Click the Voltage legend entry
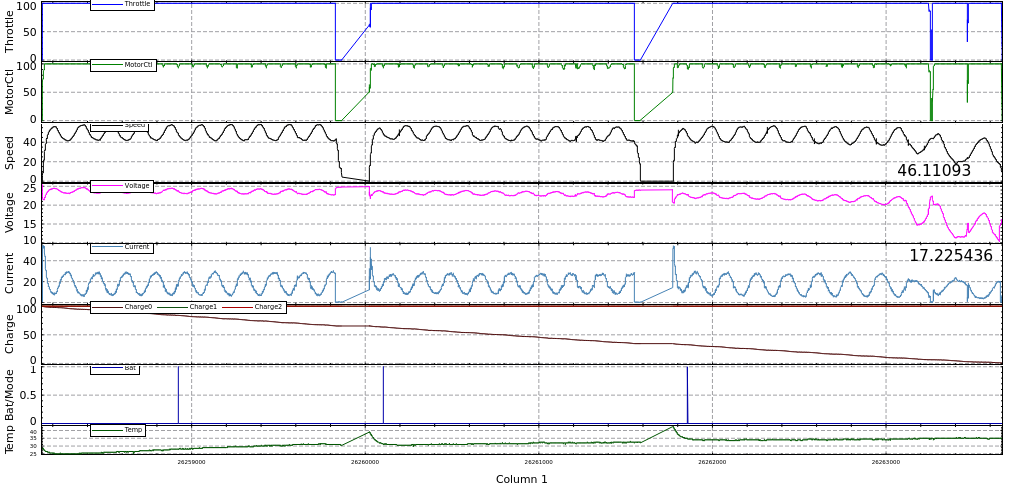1024x490 pixels. pyautogui.click(x=122, y=186)
